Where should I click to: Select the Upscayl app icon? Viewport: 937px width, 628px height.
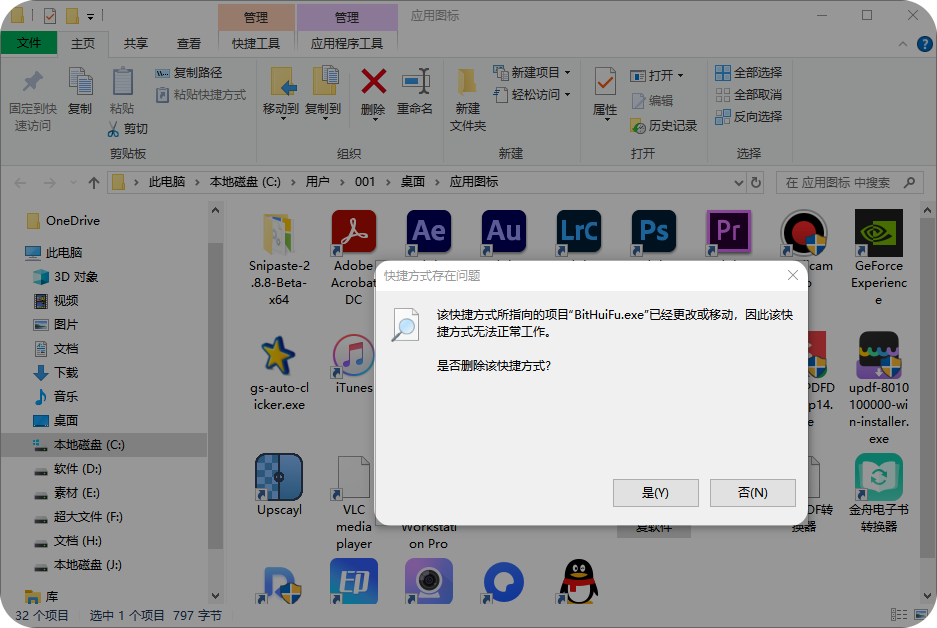point(278,477)
